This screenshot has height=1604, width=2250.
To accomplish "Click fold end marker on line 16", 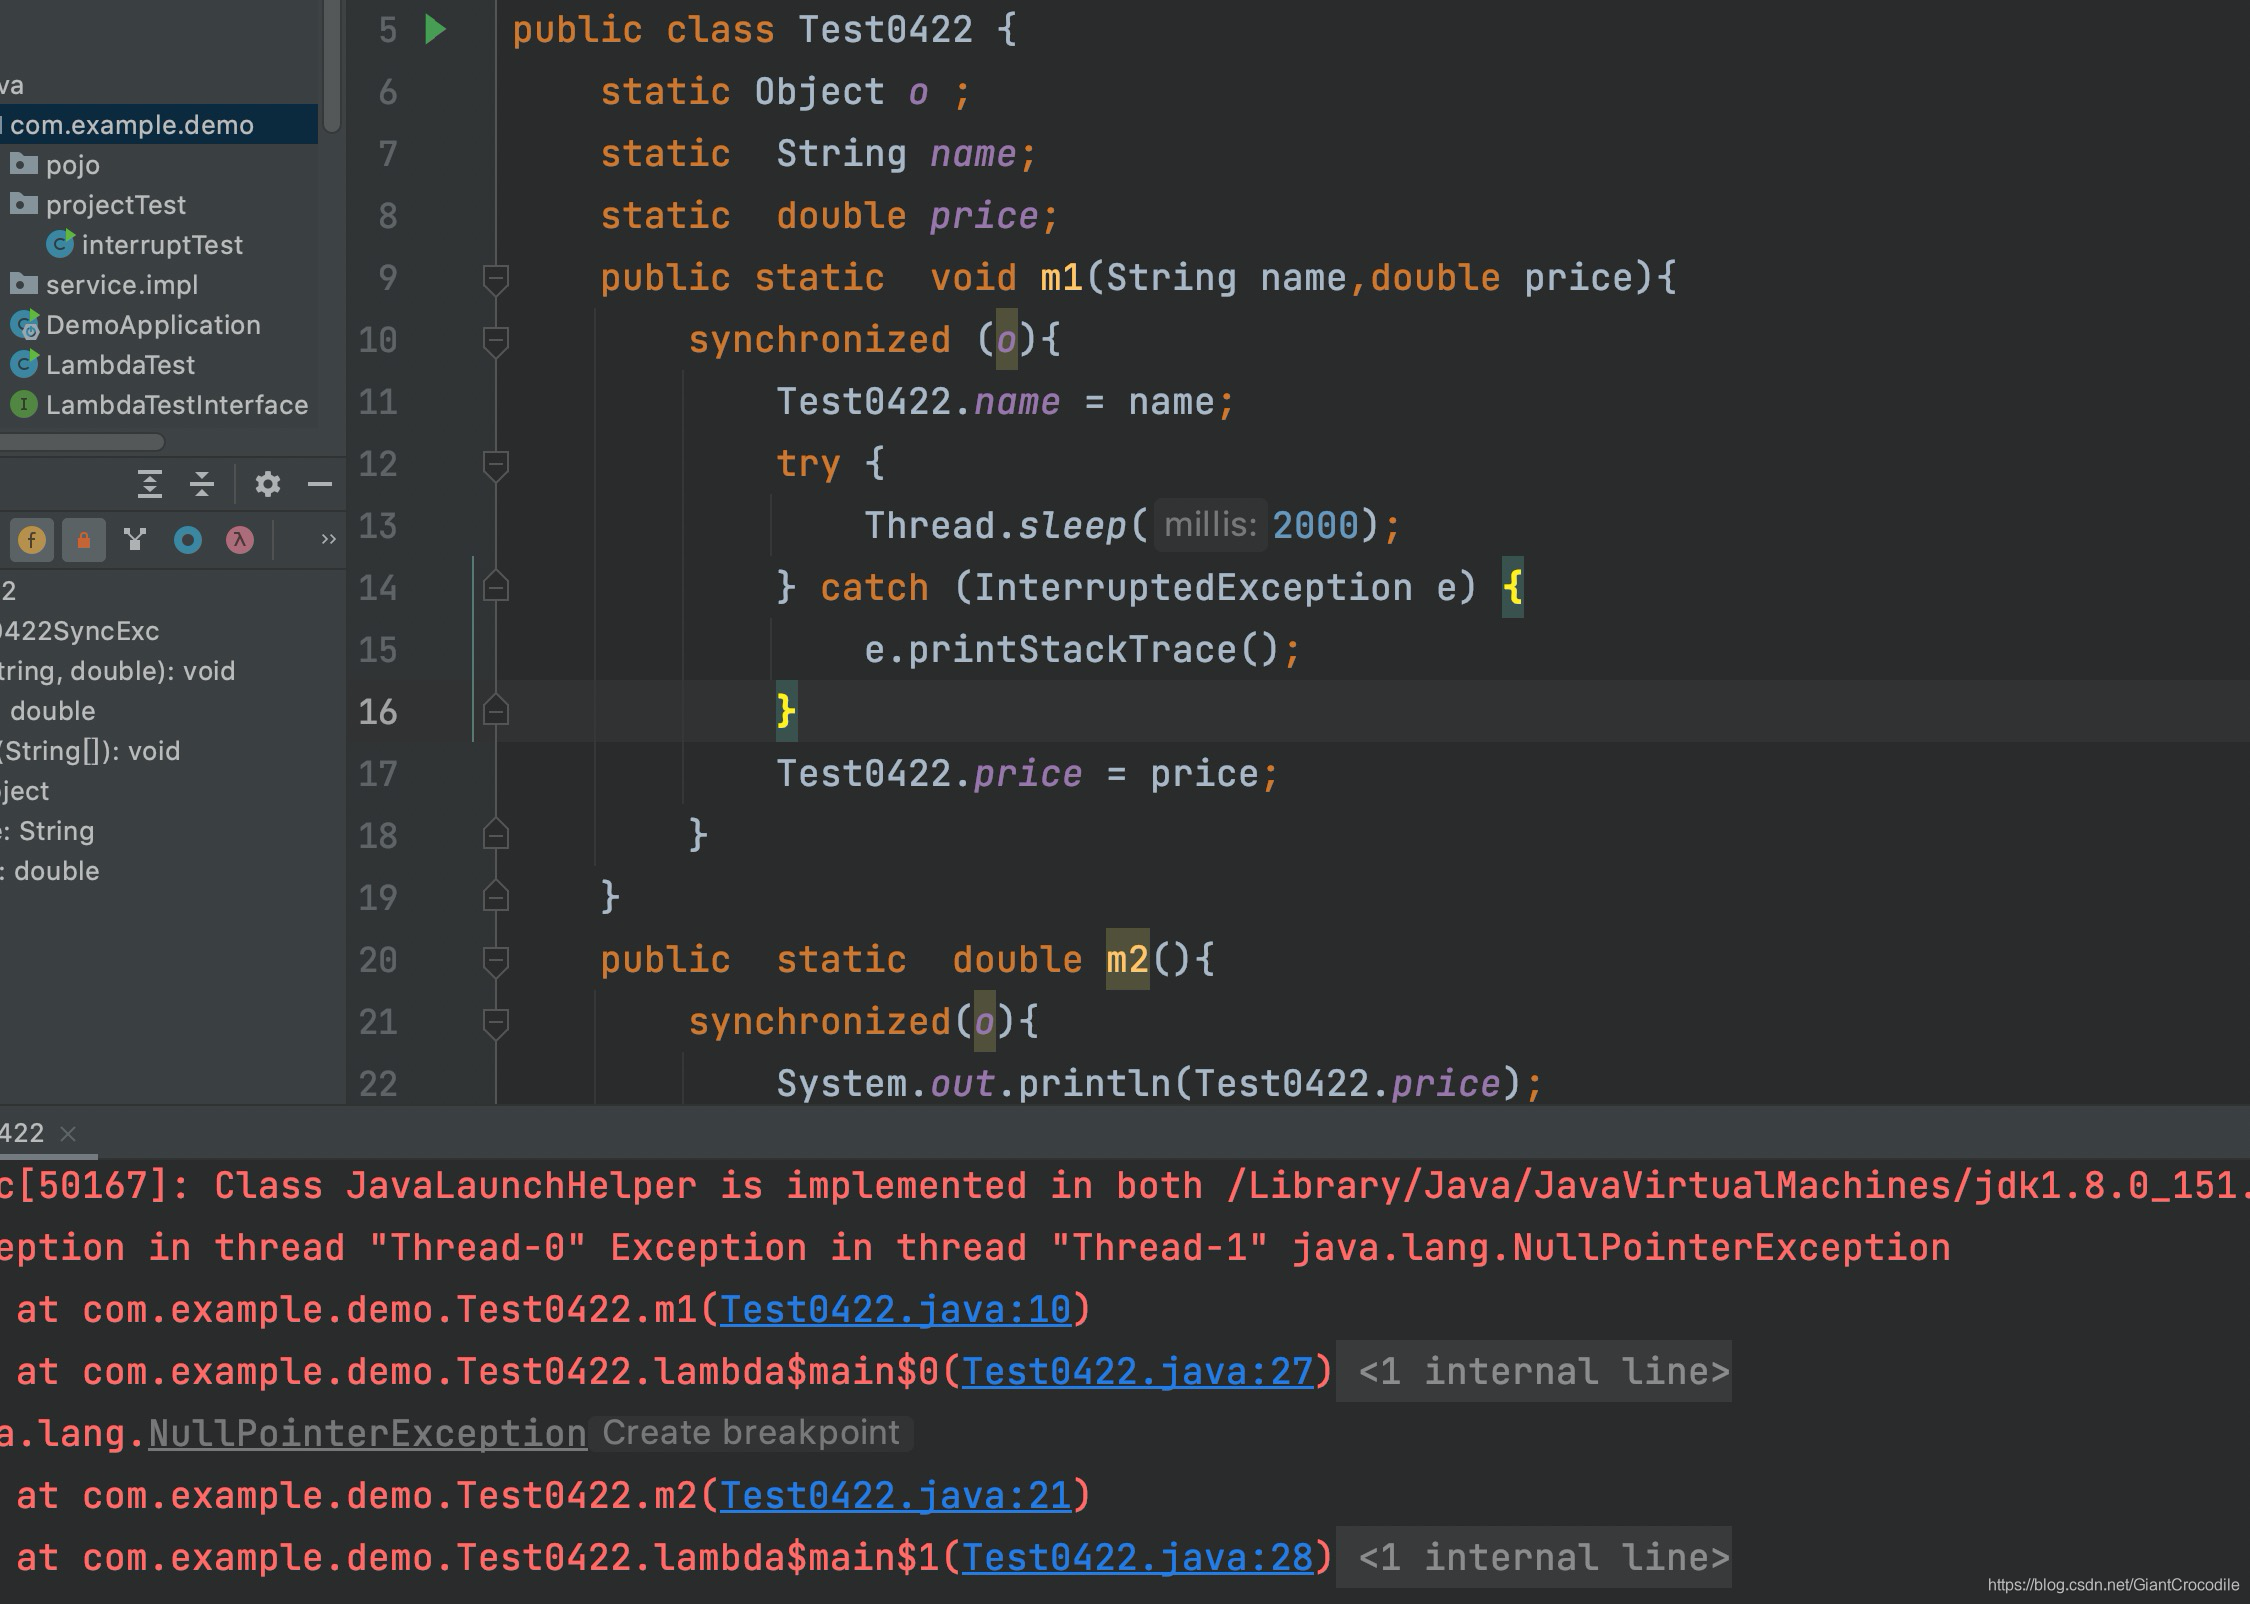I will [496, 711].
